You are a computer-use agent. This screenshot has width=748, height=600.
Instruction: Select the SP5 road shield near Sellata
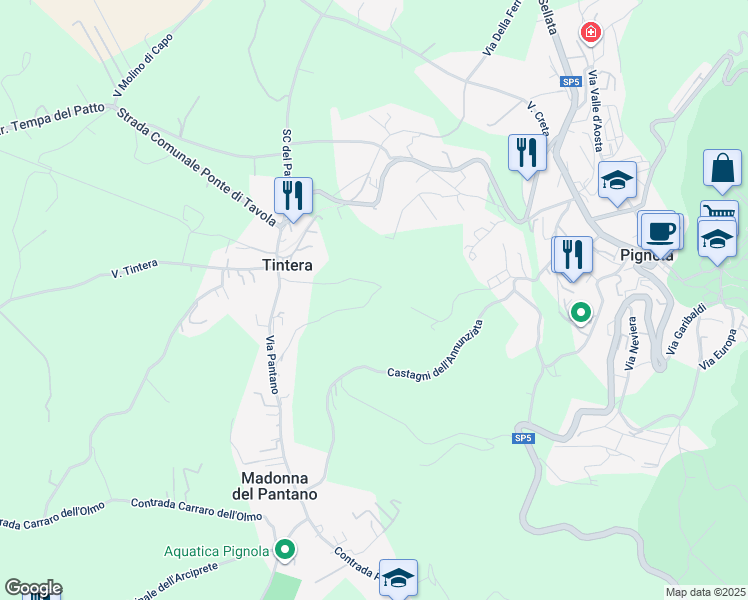571,82
